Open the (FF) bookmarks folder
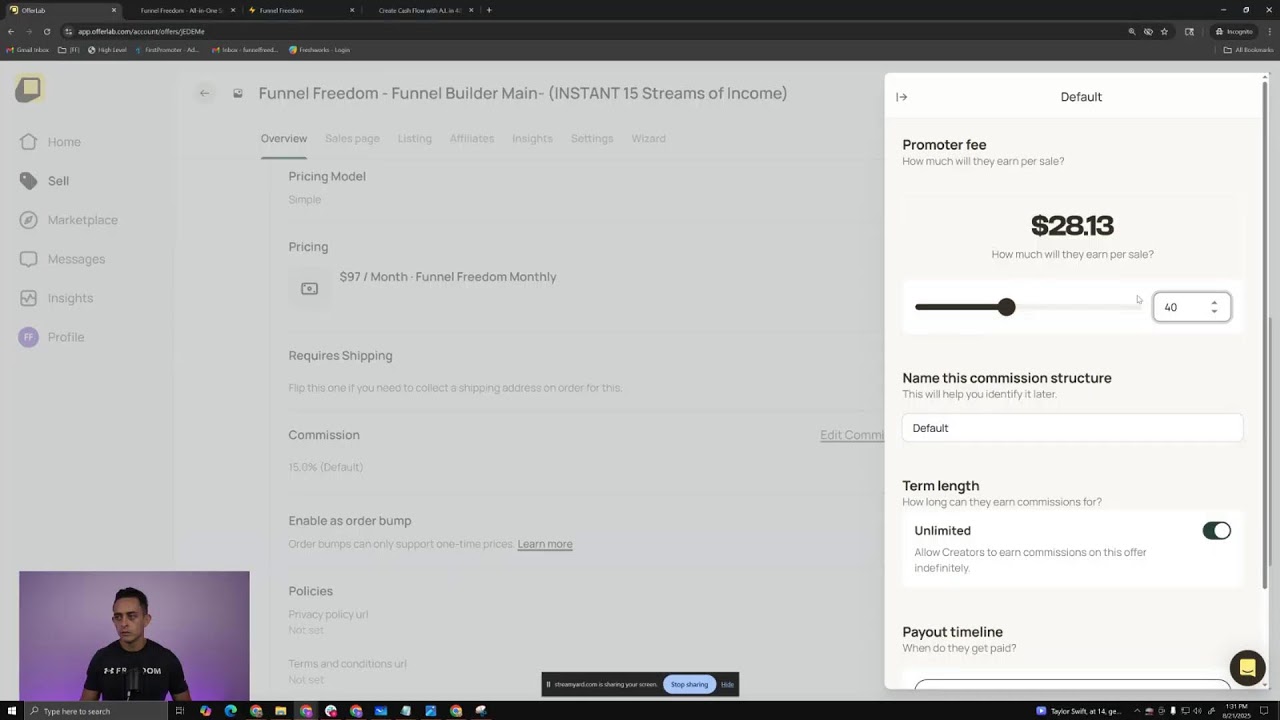Image resolution: width=1280 pixels, height=720 pixels. pos(69,50)
